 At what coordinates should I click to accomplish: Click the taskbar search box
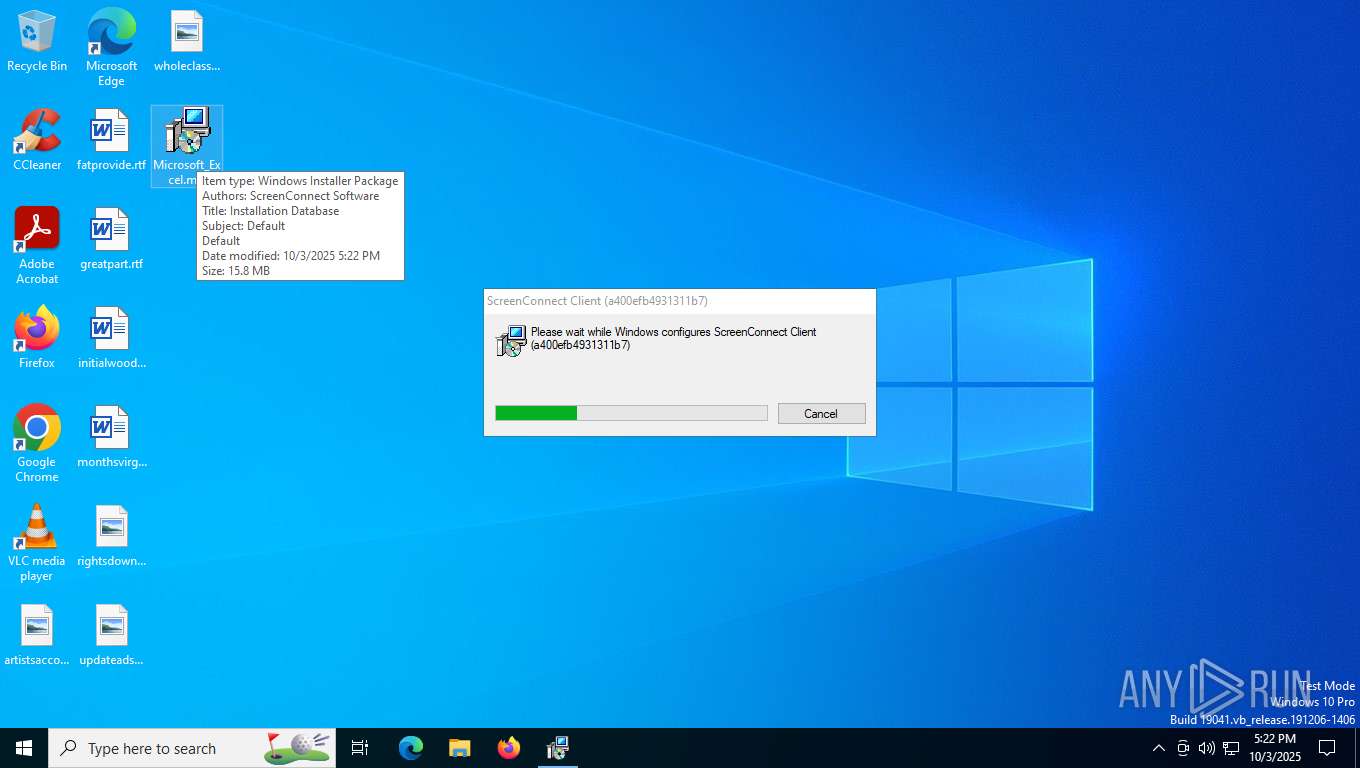[192, 748]
